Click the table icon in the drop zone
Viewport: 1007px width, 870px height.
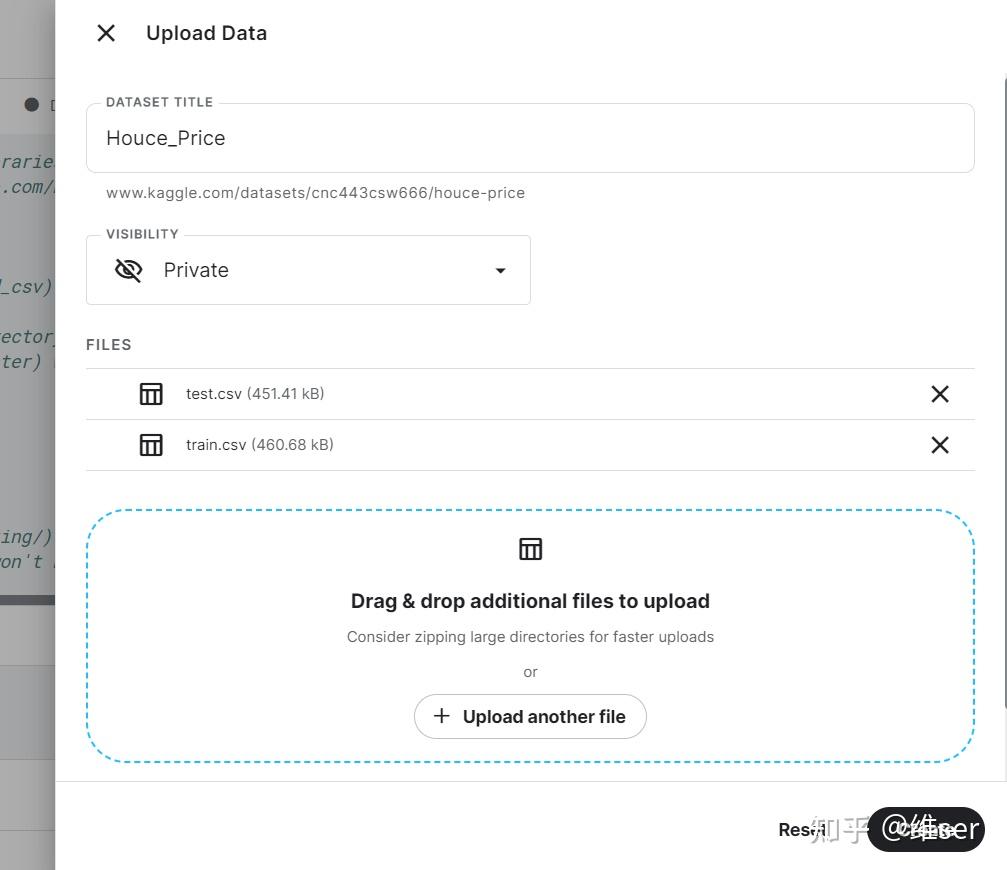530,549
